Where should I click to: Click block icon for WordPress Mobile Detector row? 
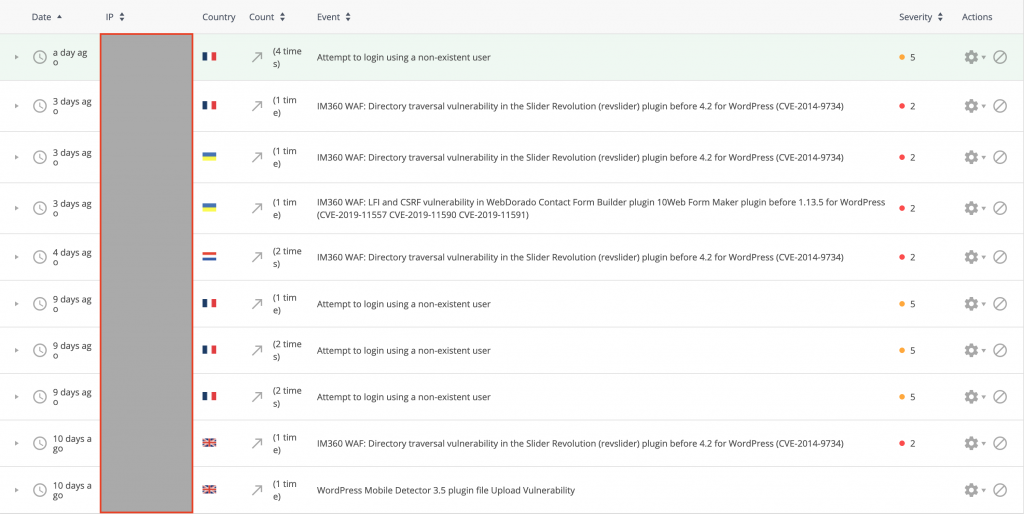pos(999,490)
